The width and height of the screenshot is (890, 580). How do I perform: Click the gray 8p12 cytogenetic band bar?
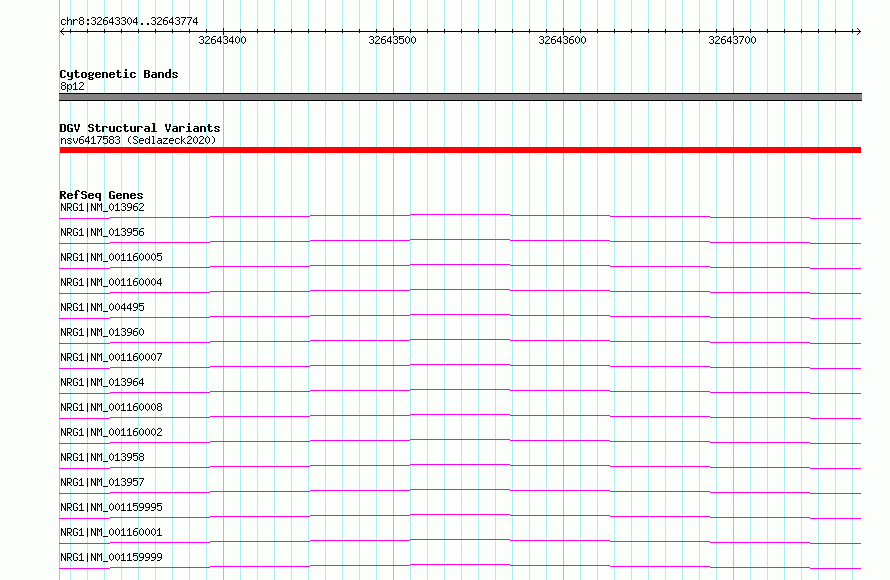click(460, 97)
